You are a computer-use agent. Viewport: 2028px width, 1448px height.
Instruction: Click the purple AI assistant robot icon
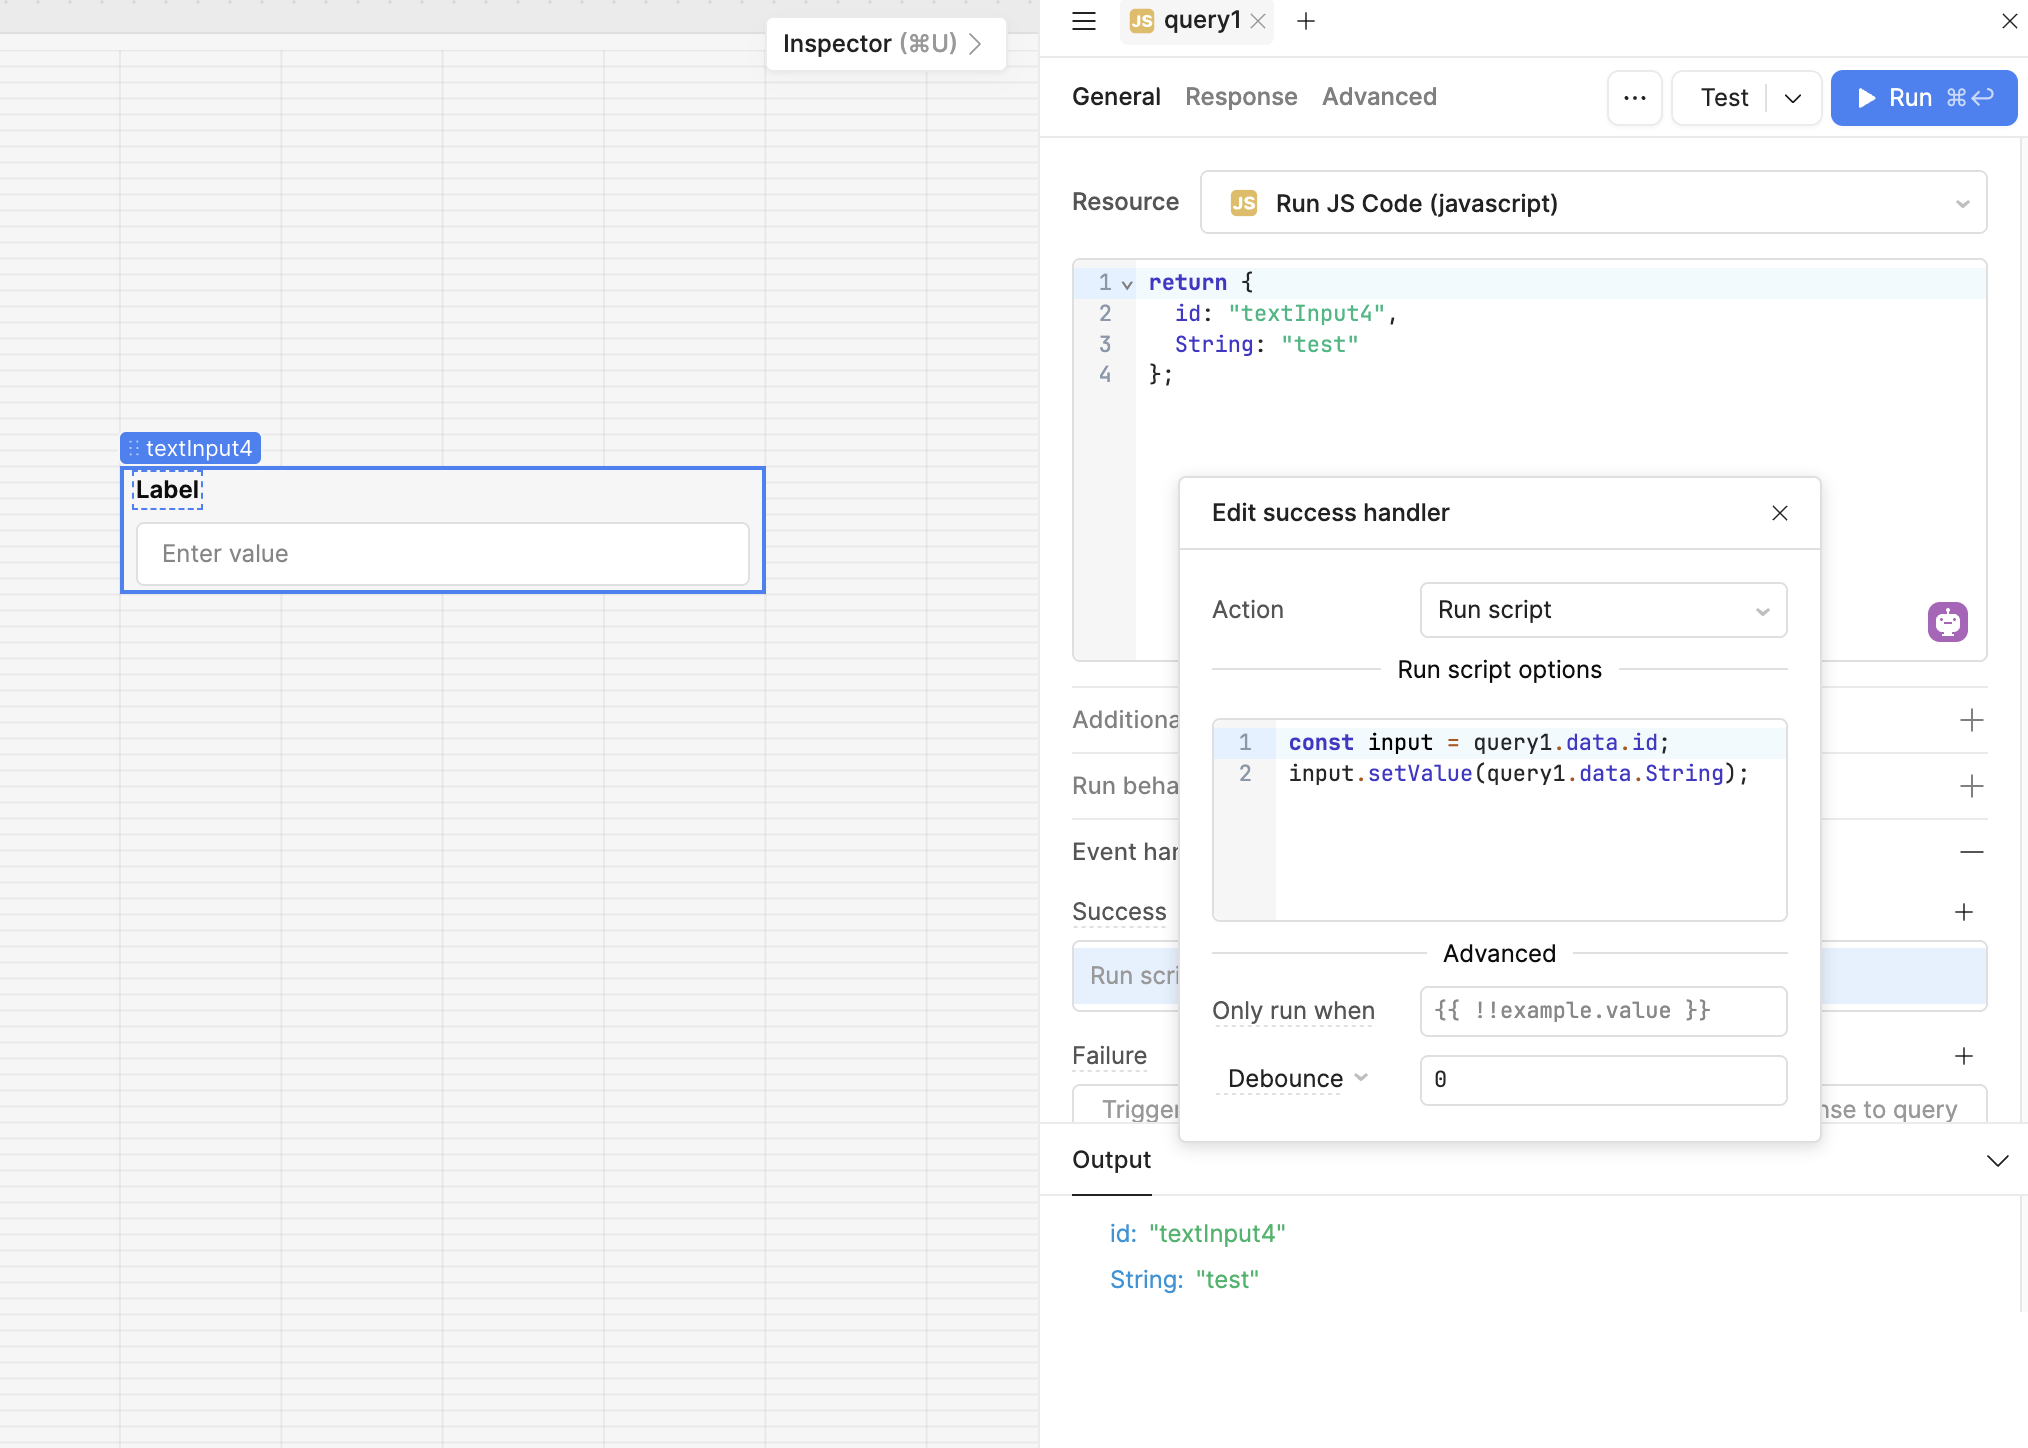click(x=1947, y=622)
